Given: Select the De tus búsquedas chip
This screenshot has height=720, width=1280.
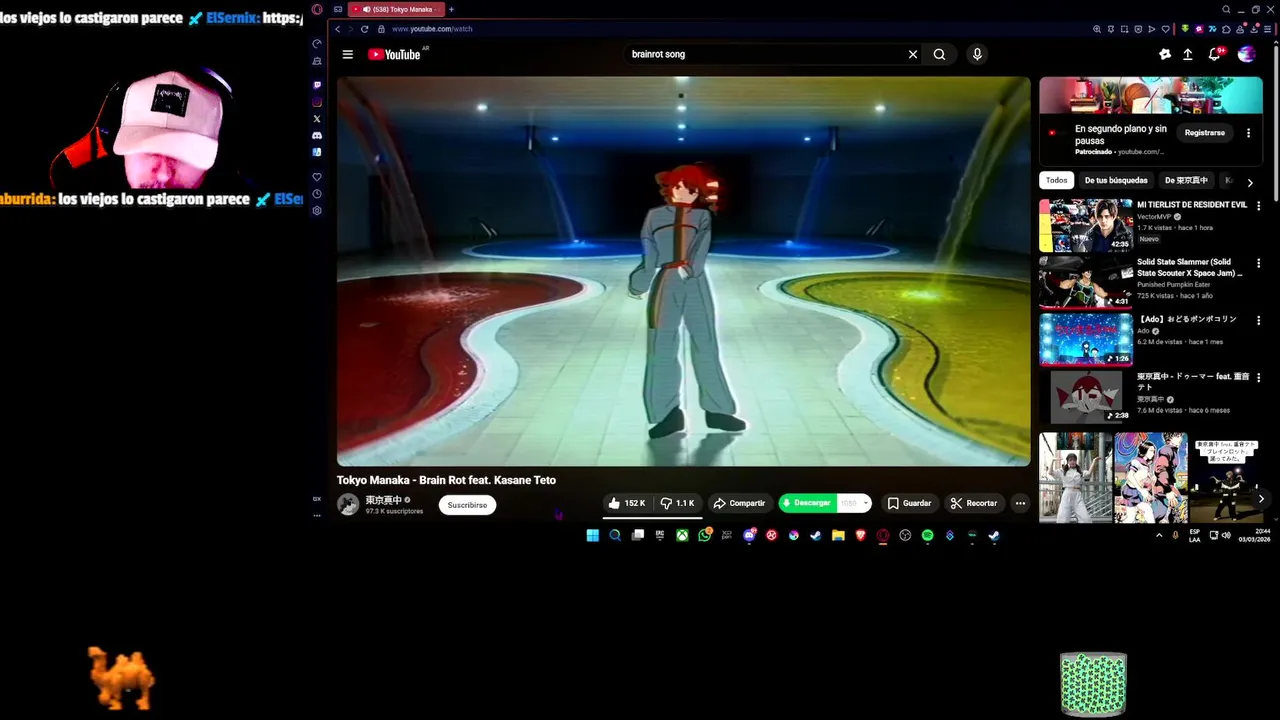Looking at the screenshot, I should [x=1115, y=180].
